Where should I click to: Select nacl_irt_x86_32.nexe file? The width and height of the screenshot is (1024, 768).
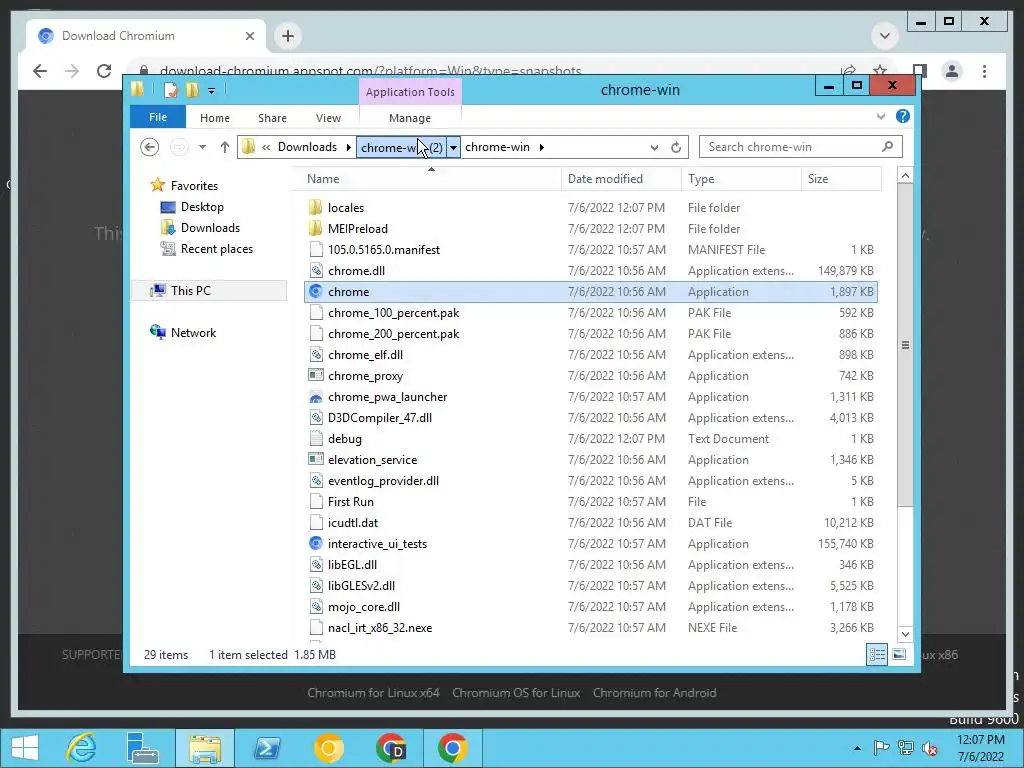coord(379,628)
